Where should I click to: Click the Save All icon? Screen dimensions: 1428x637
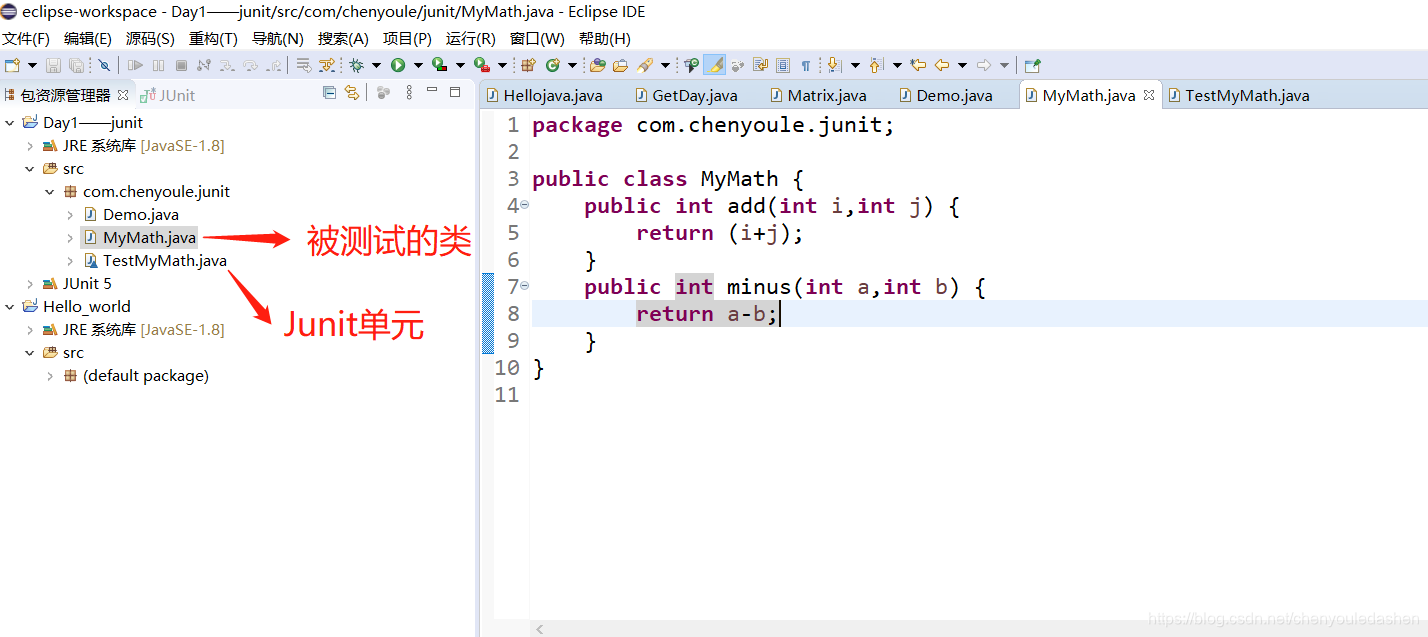tap(76, 65)
